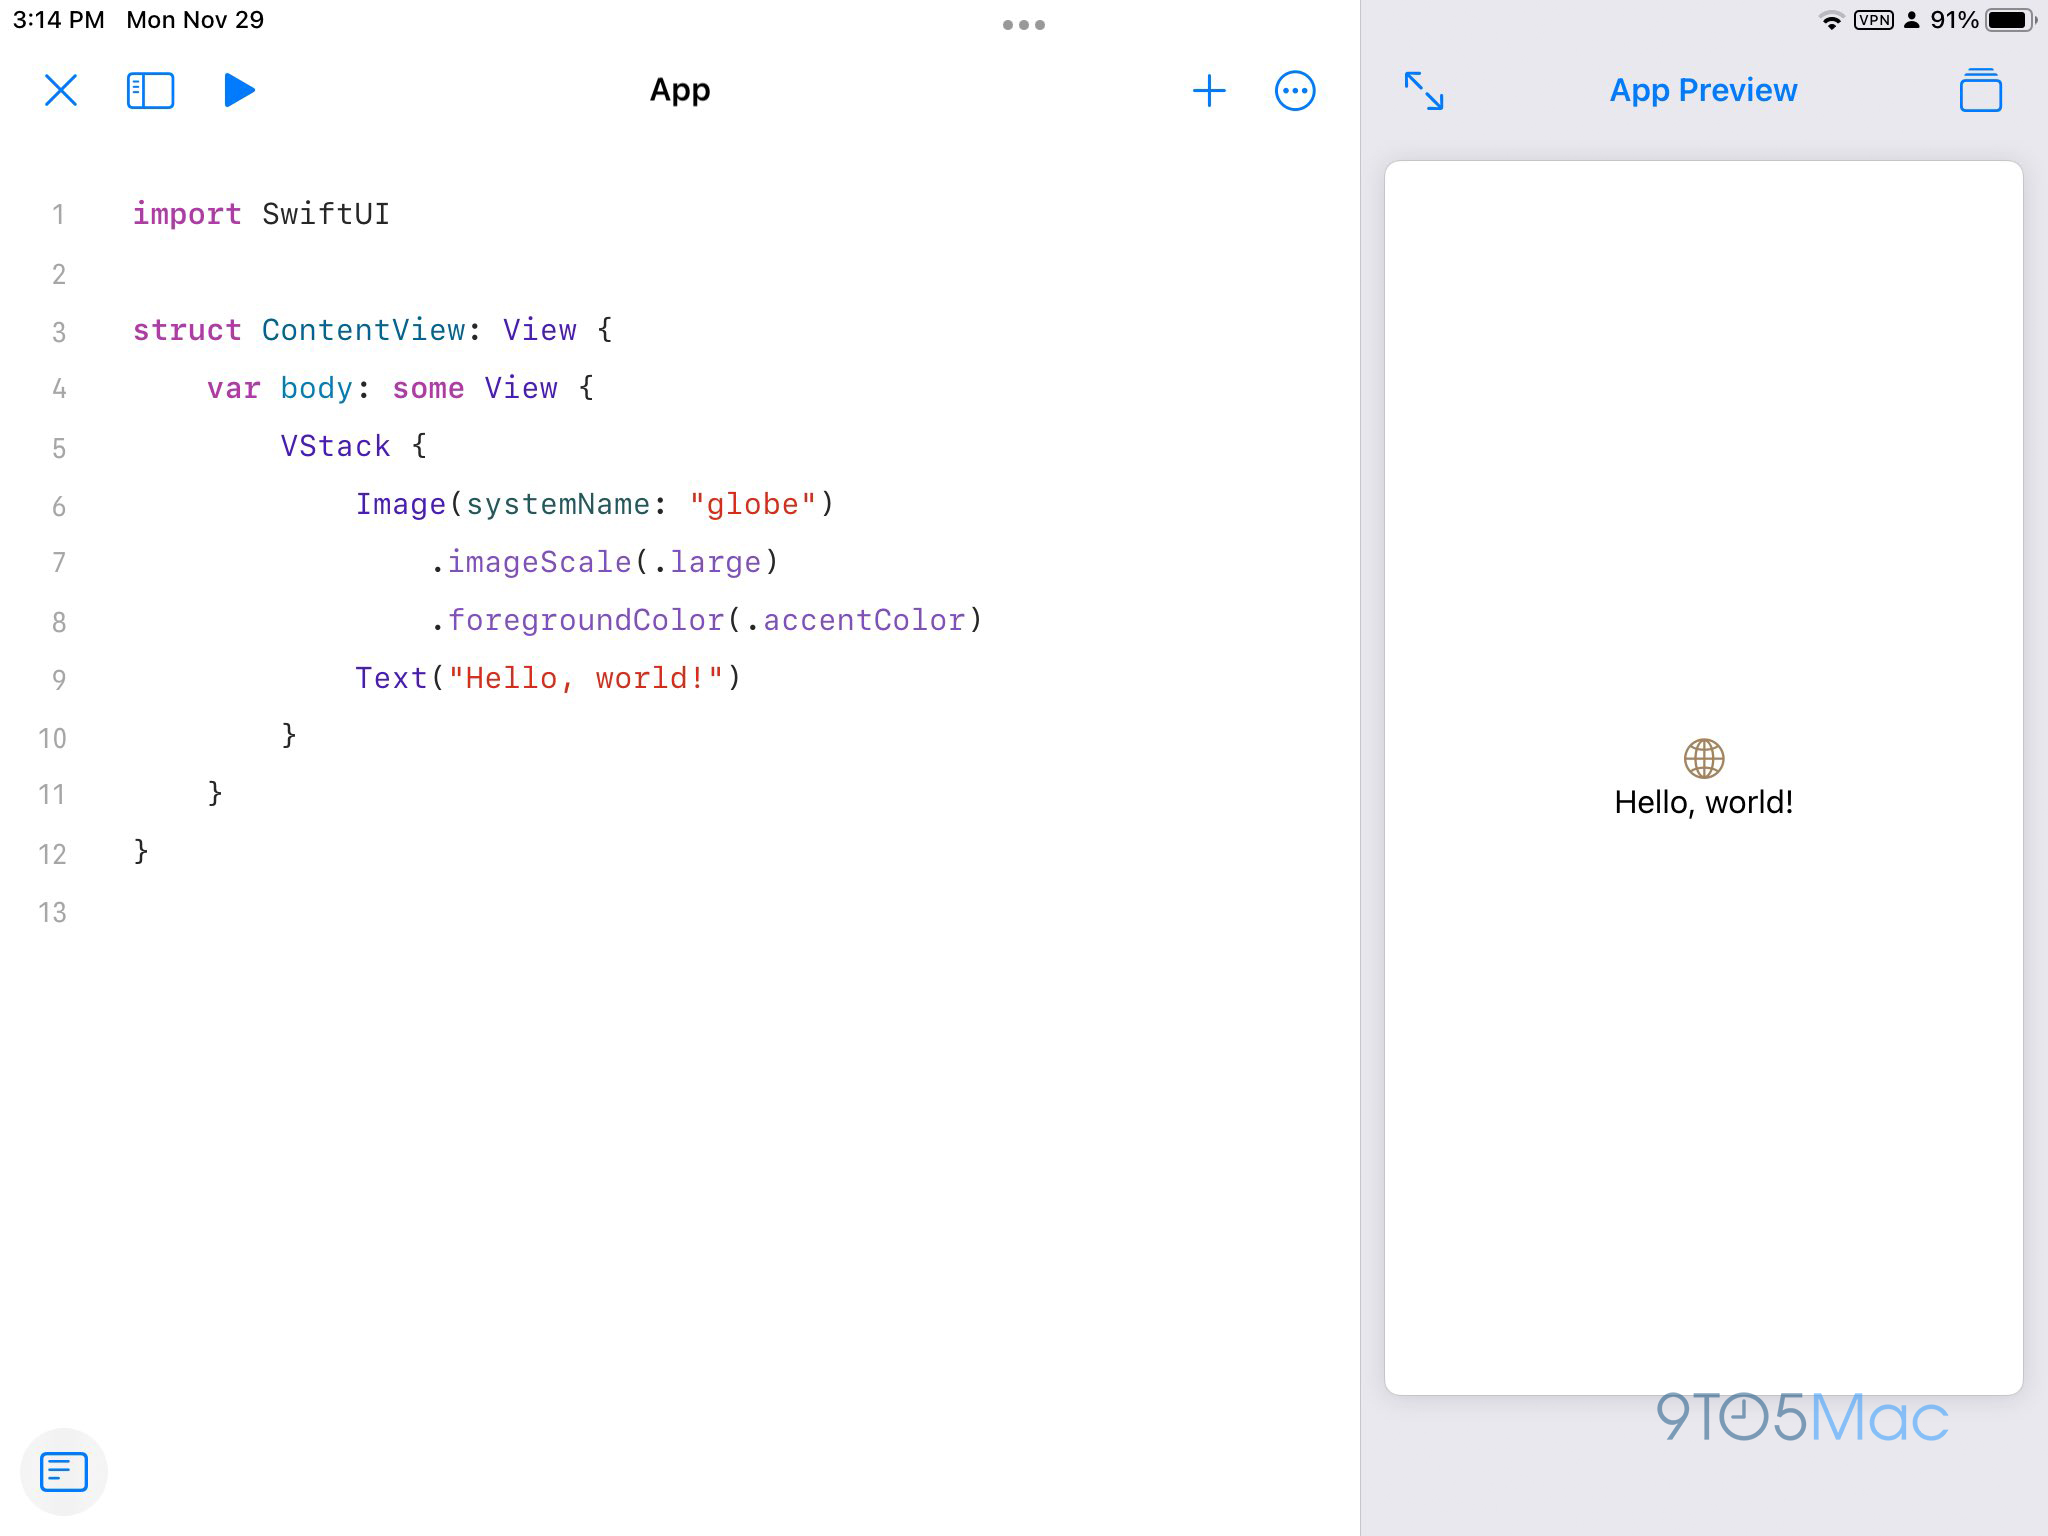The image size is (2048, 1536).
Task: Tap the Wi-Fi icon in the status bar
Action: (x=1831, y=19)
